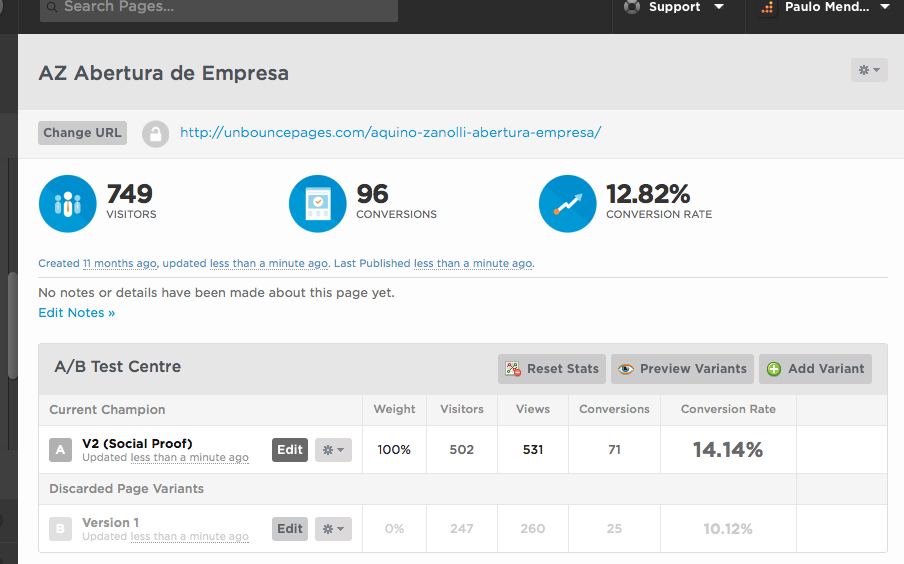
Task: Click the padlock icon beside Change URL
Action: (155, 134)
